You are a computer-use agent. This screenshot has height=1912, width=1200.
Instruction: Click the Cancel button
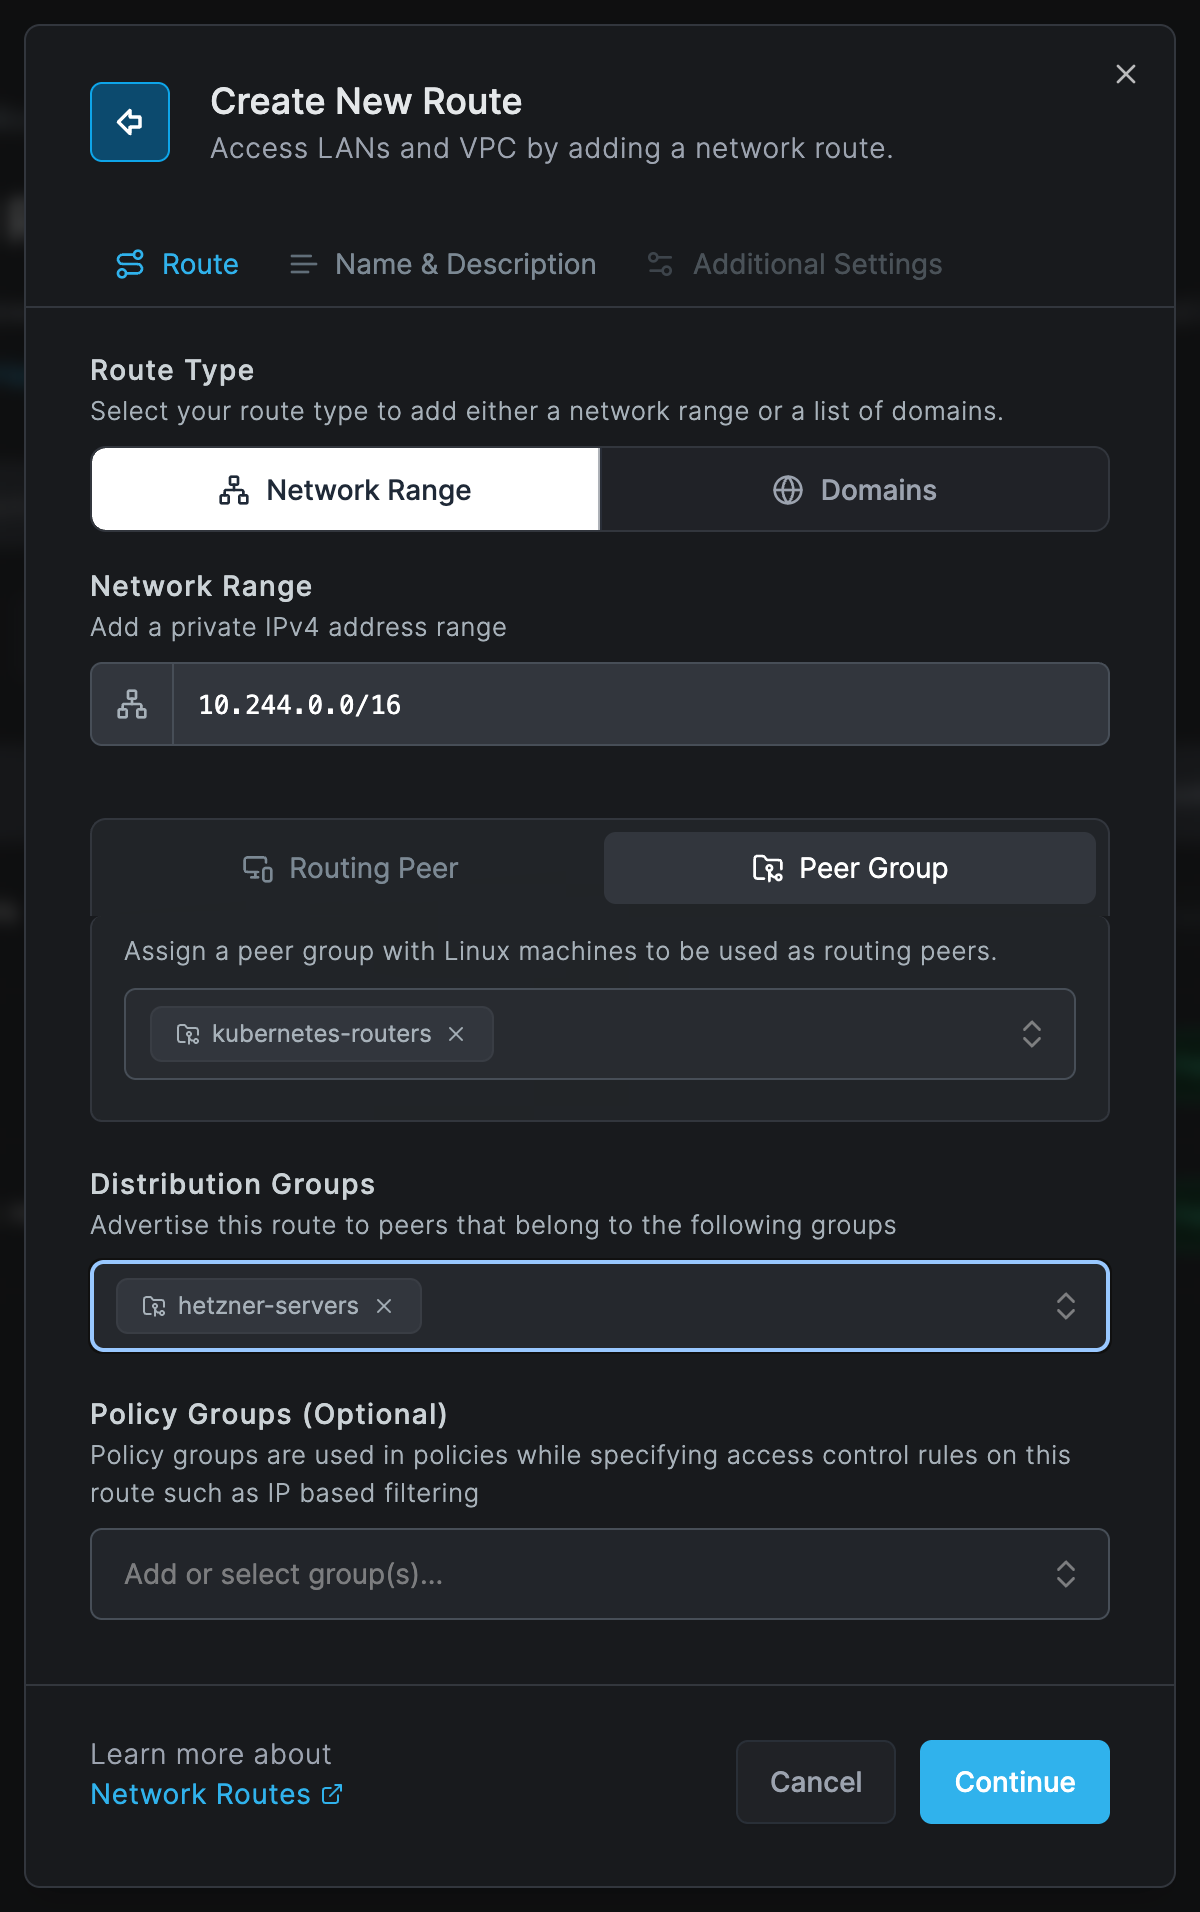click(x=816, y=1782)
